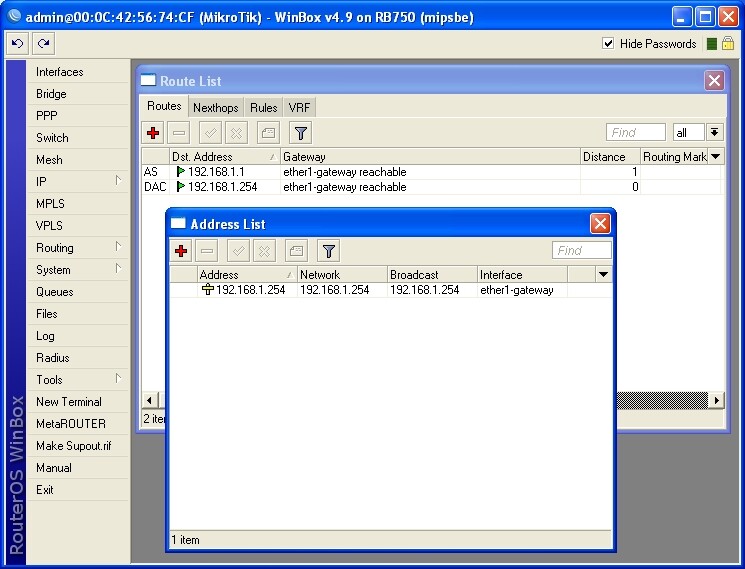Open the filter funnel in Route List
This screenshot has height=569, width=745.
point(300,133)
